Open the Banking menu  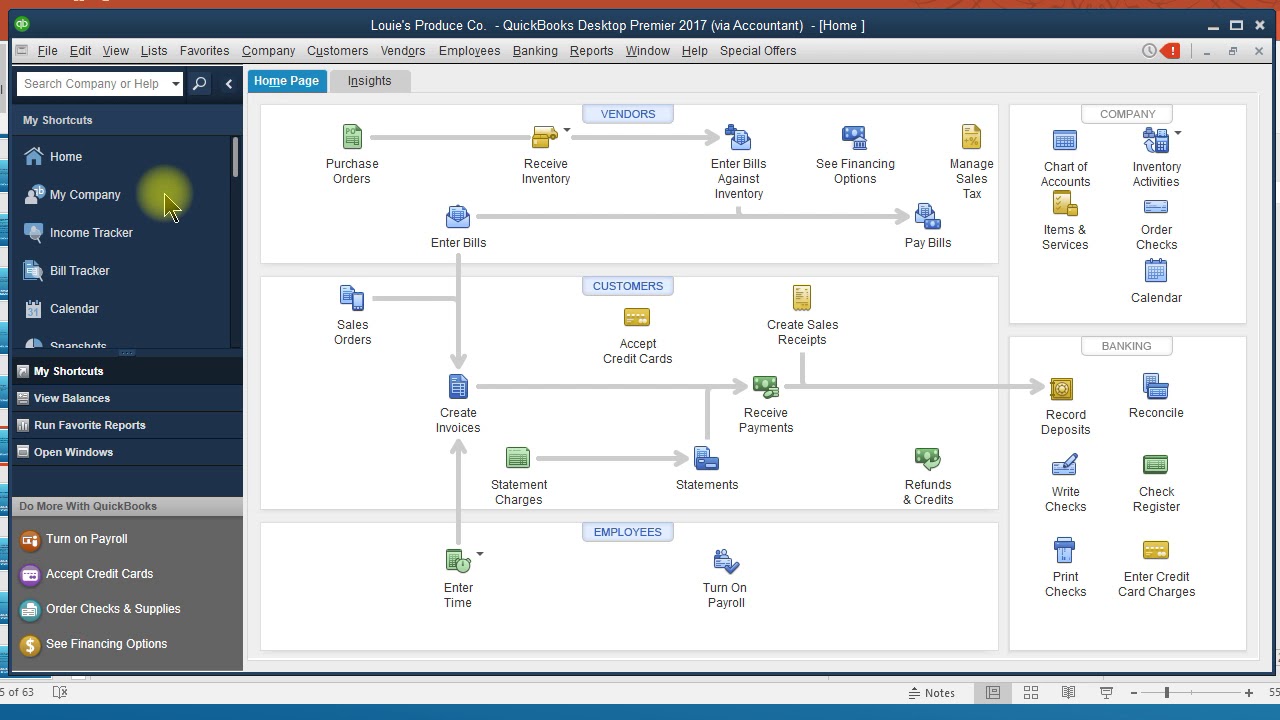(535, 51)
